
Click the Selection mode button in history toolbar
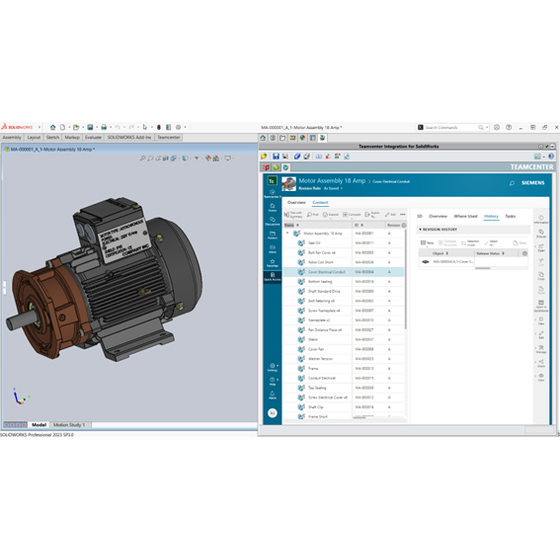click(470, 243)
